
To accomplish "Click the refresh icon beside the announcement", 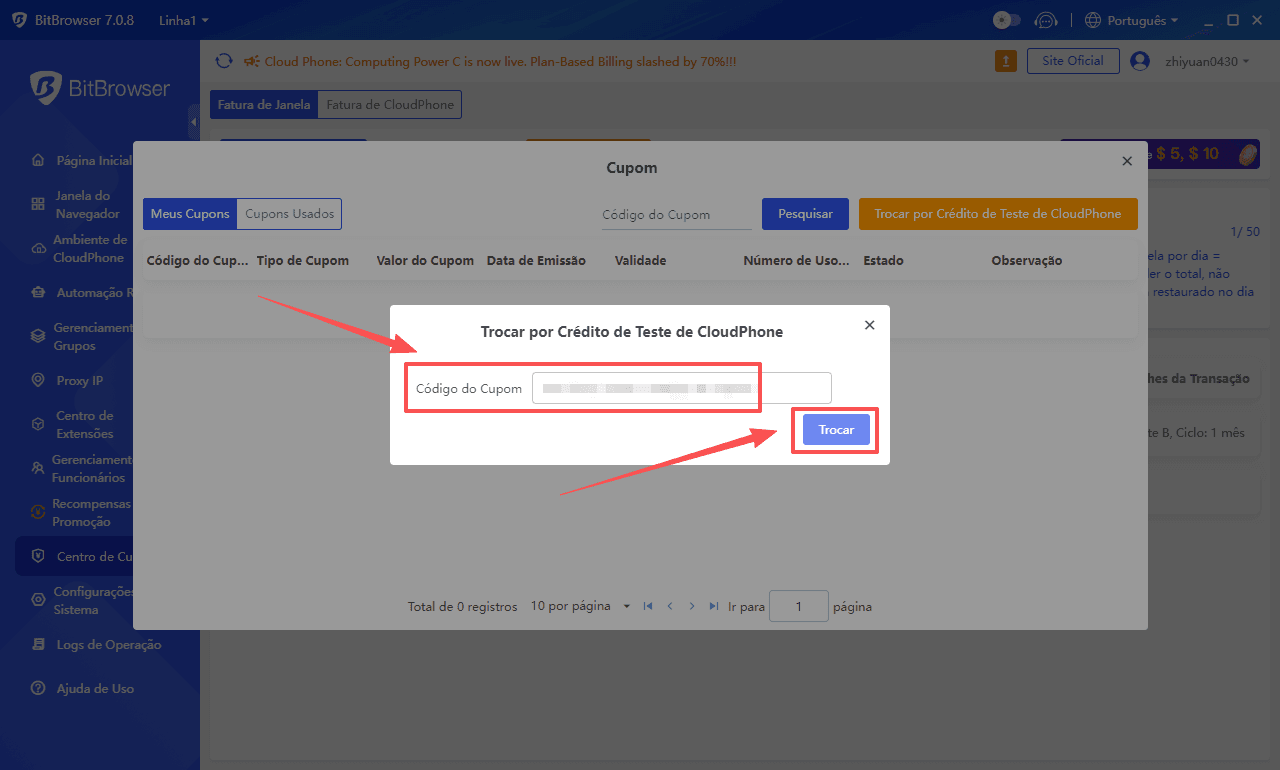I will pos(224,61).
